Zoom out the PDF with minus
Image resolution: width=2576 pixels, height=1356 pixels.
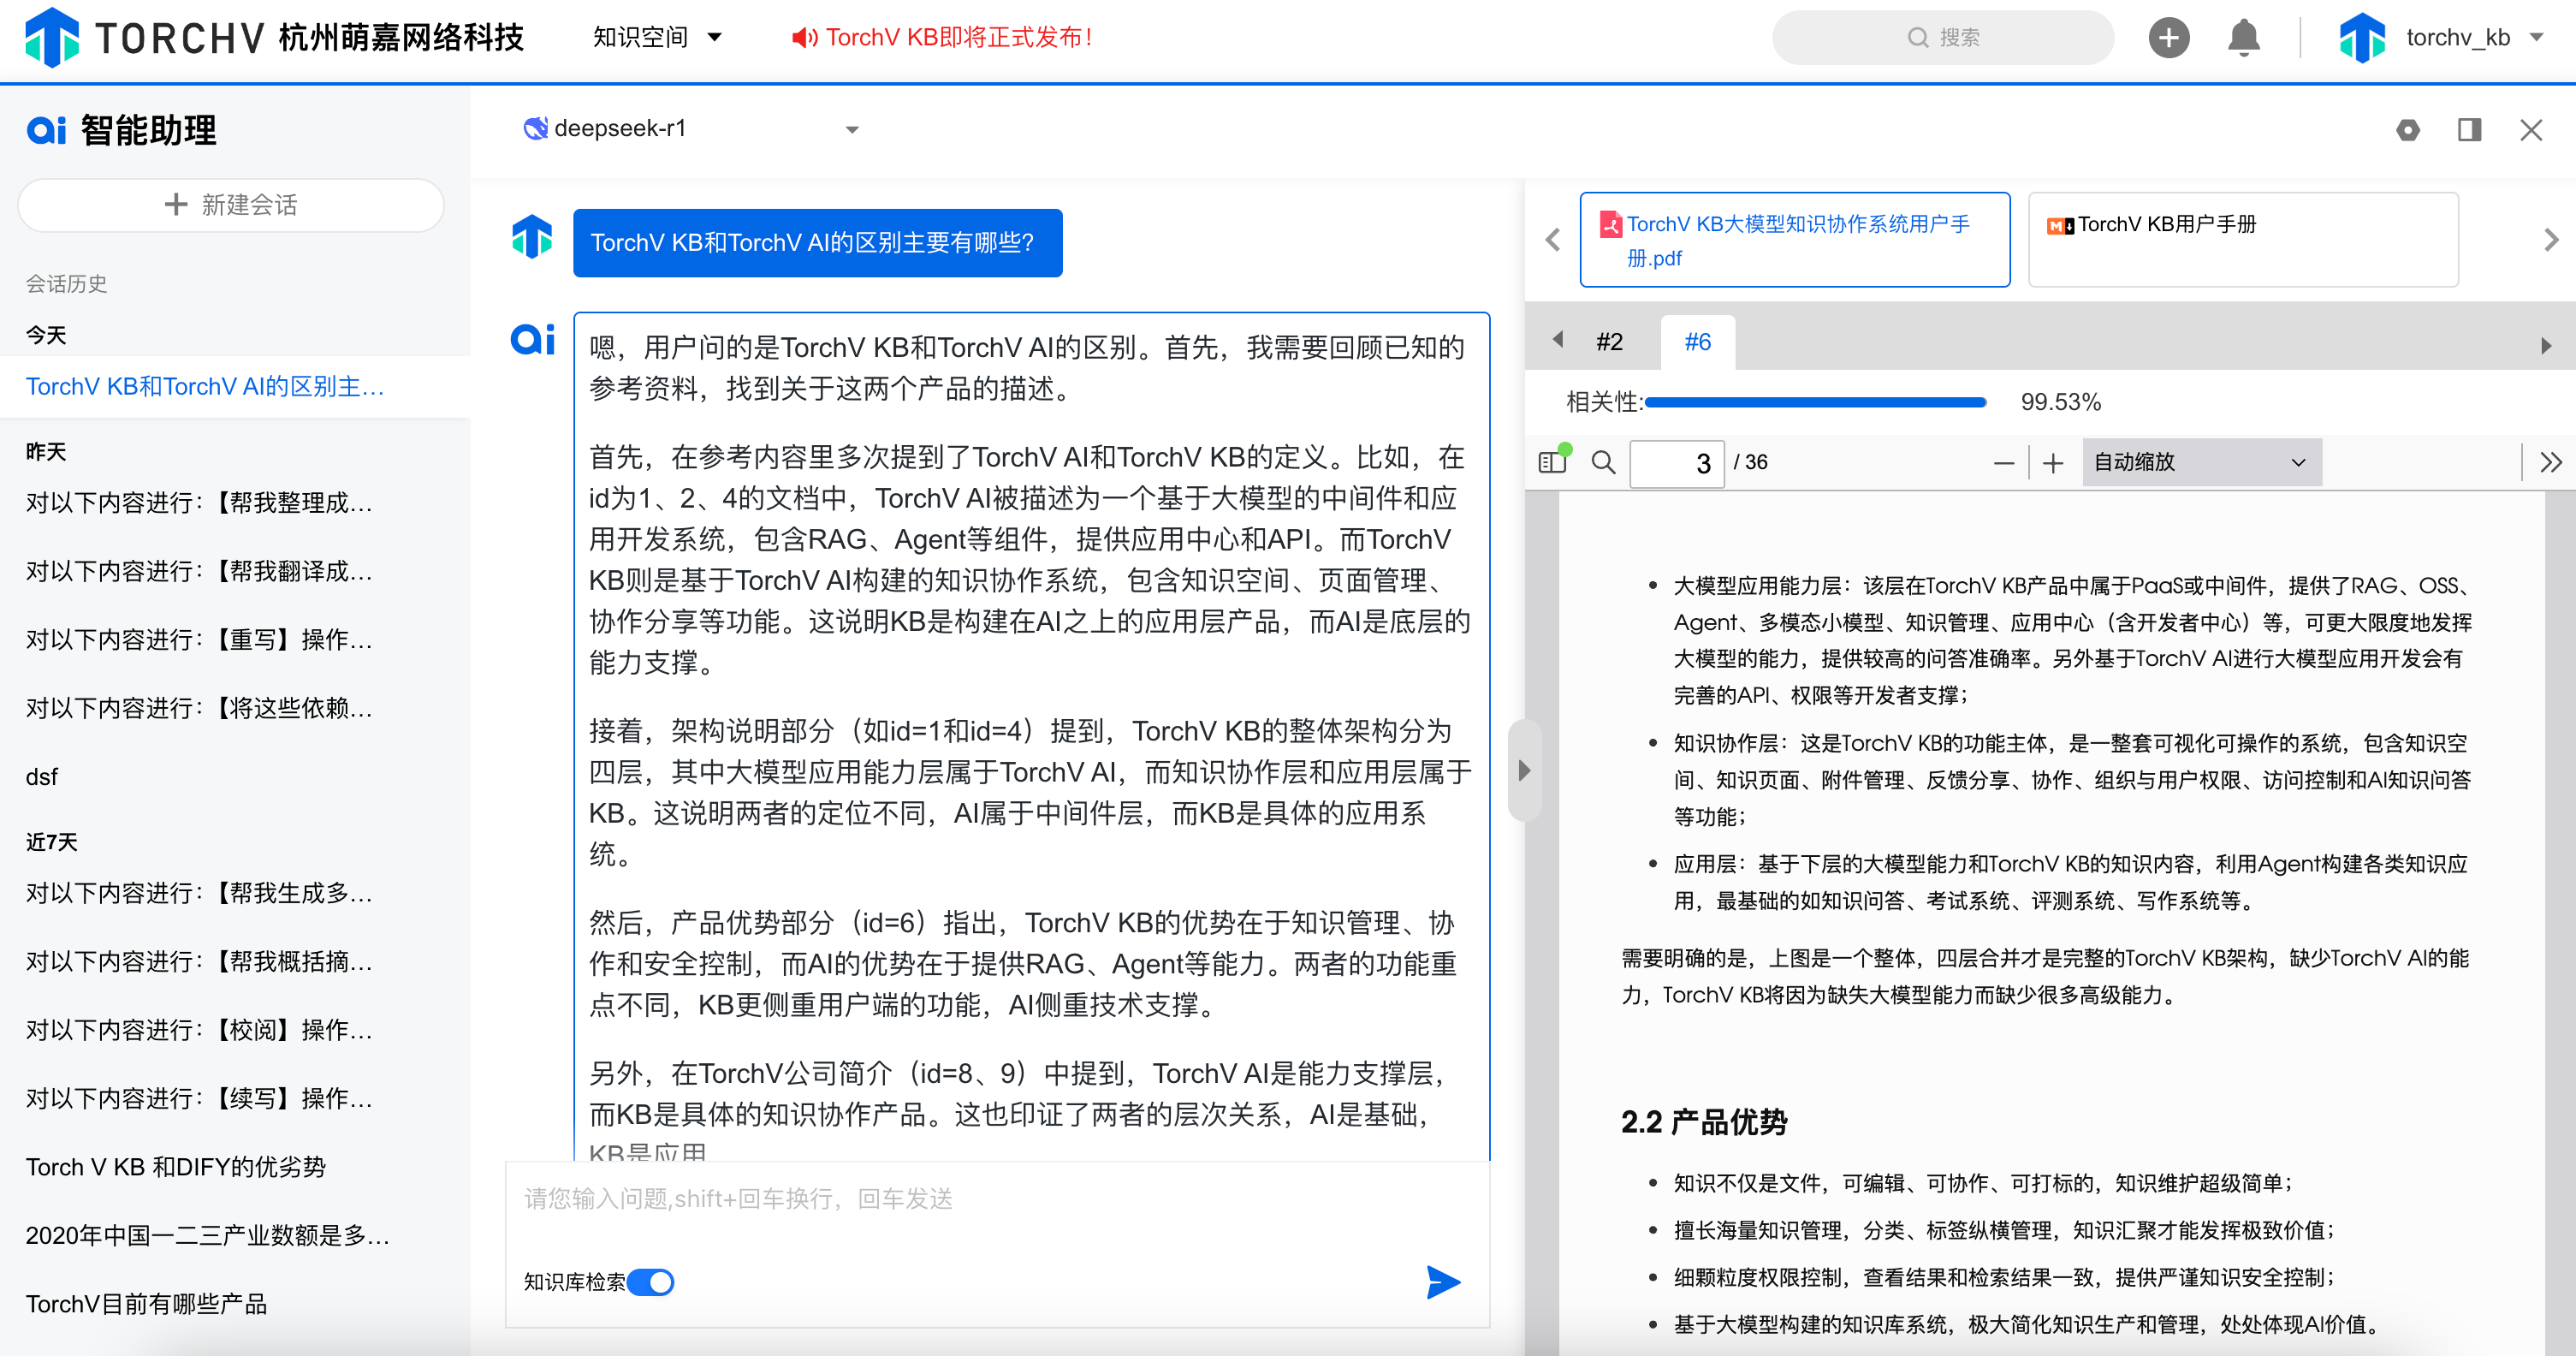coord(2003,462)
